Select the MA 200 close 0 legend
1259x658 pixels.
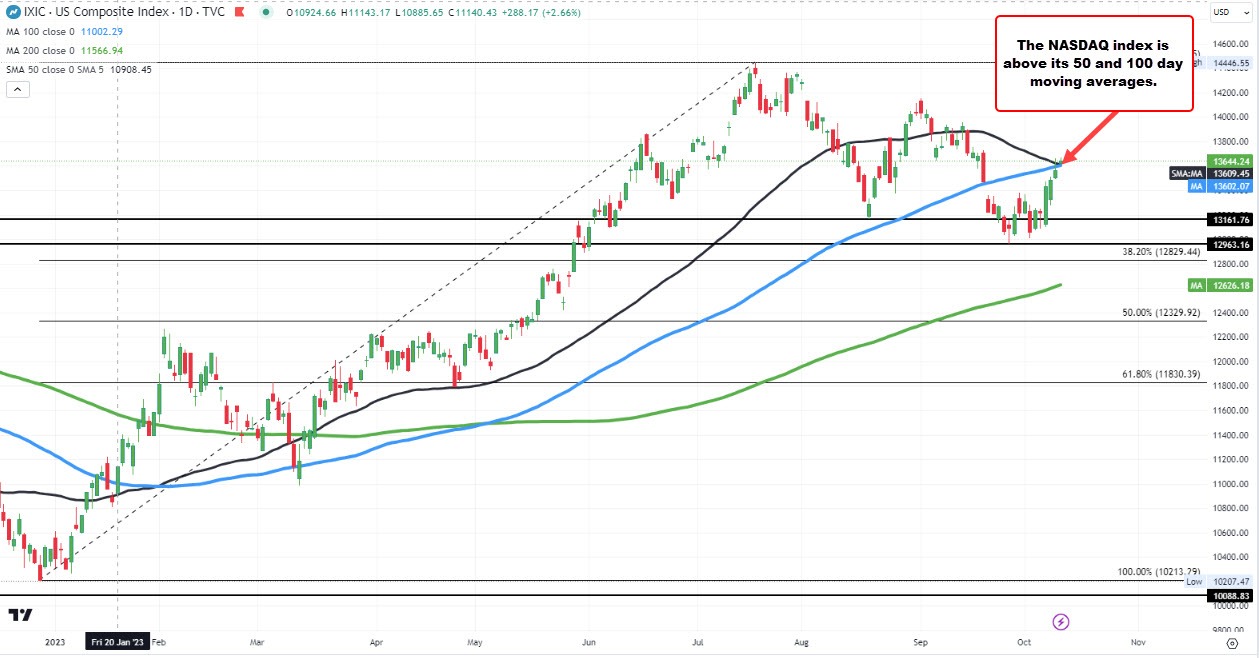pos(39,50)
